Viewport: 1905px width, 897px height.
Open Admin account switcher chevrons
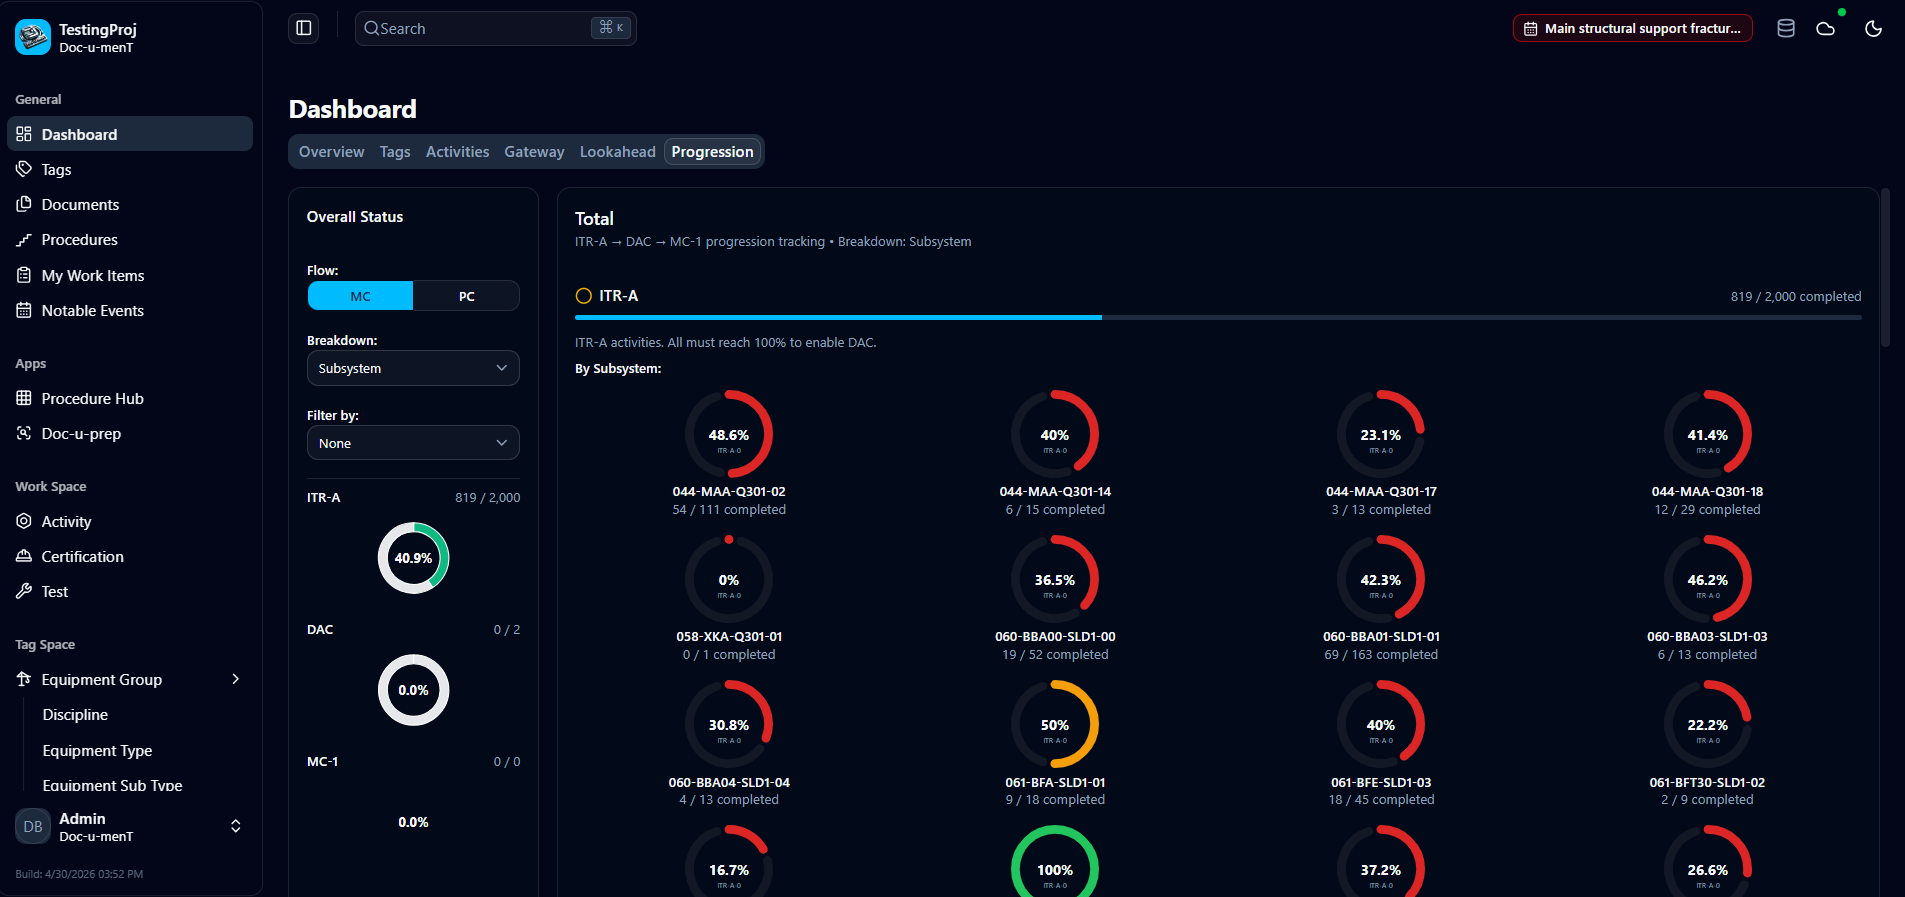pos(236,826)
